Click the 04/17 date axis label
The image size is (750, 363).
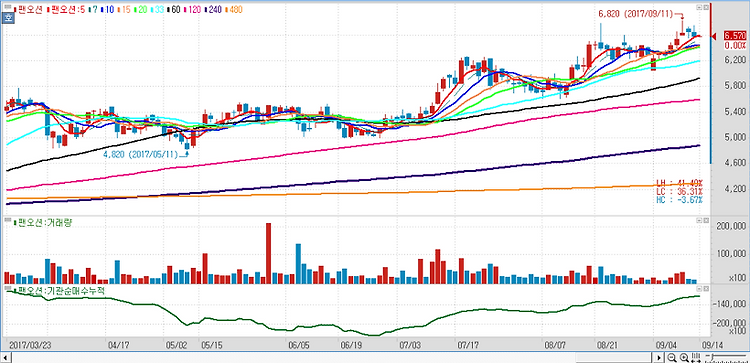[x=120, y=345]
